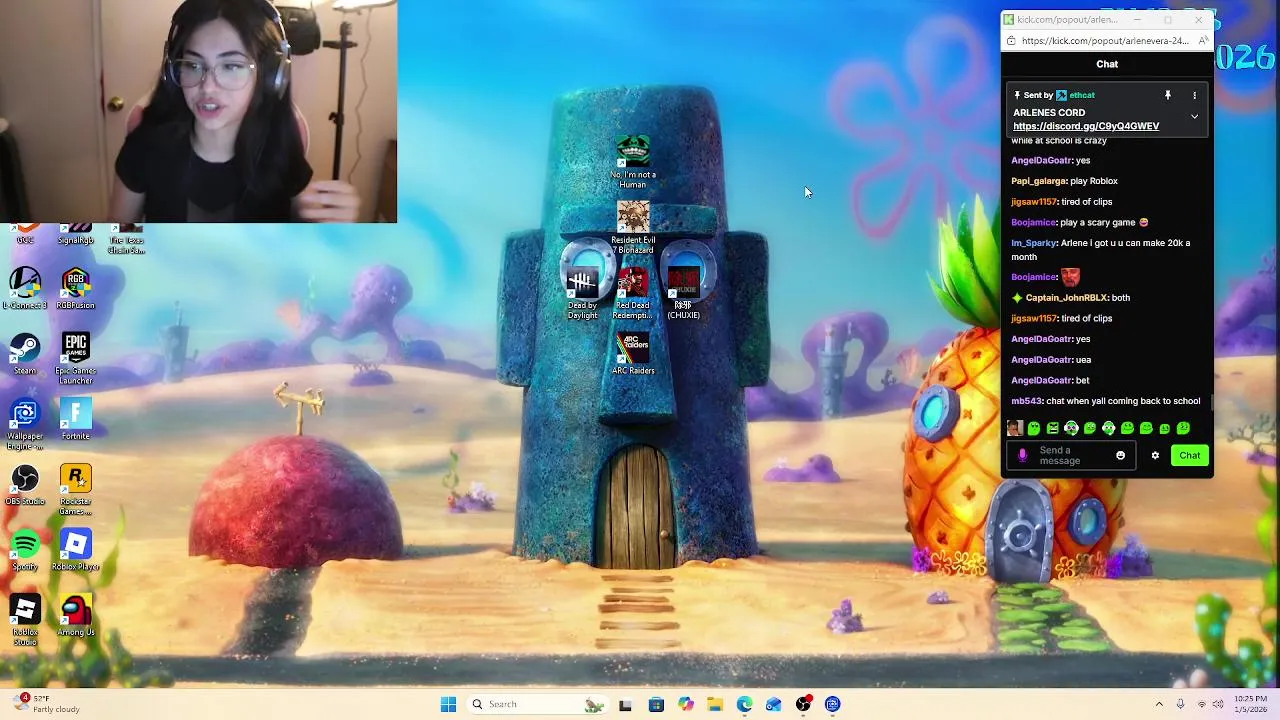Open Task View from taskbar
The width and height of the screenshot is (1280, 720).
pyautogui.click(x=625, y=704)
